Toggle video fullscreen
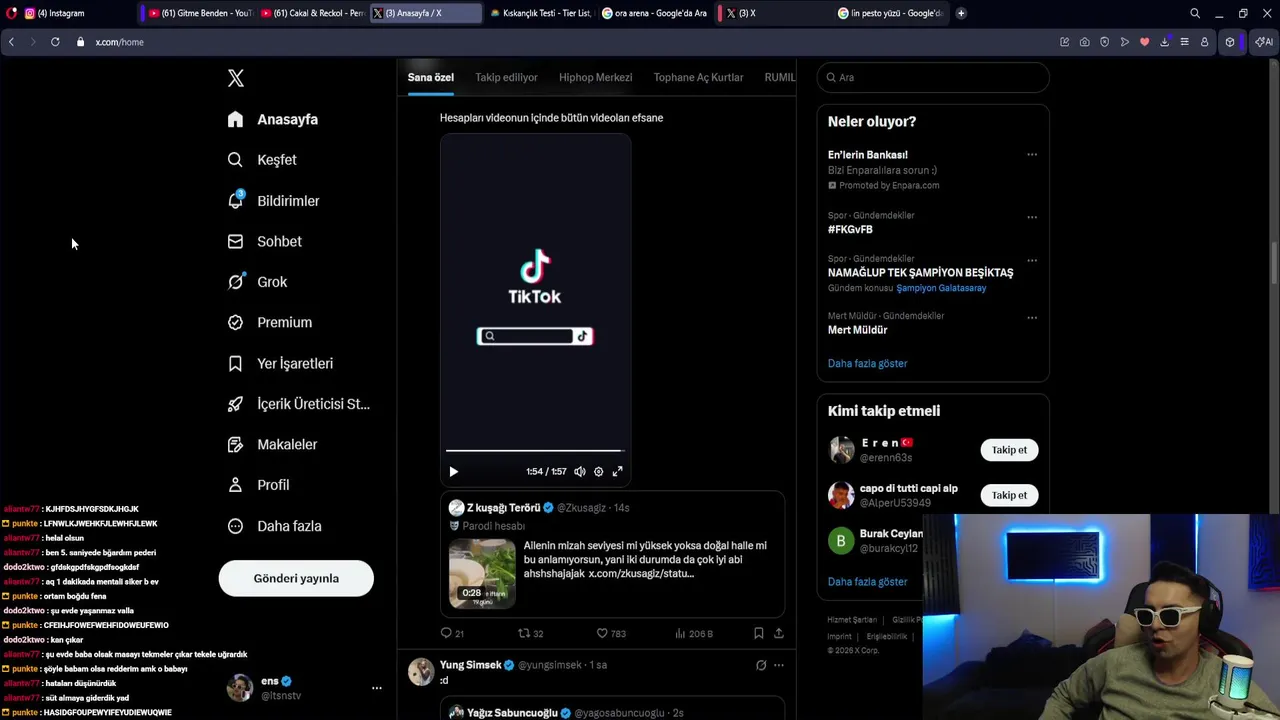 [x=617, y=471]
